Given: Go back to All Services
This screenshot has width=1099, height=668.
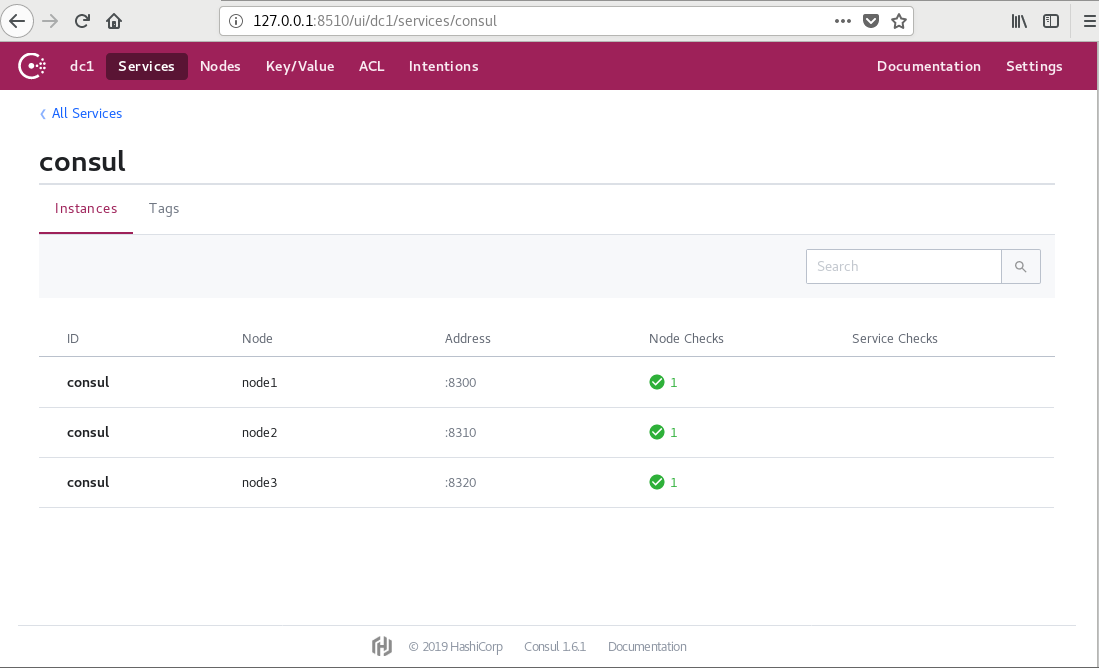Looking at the screenshot, I should [81, 113].
